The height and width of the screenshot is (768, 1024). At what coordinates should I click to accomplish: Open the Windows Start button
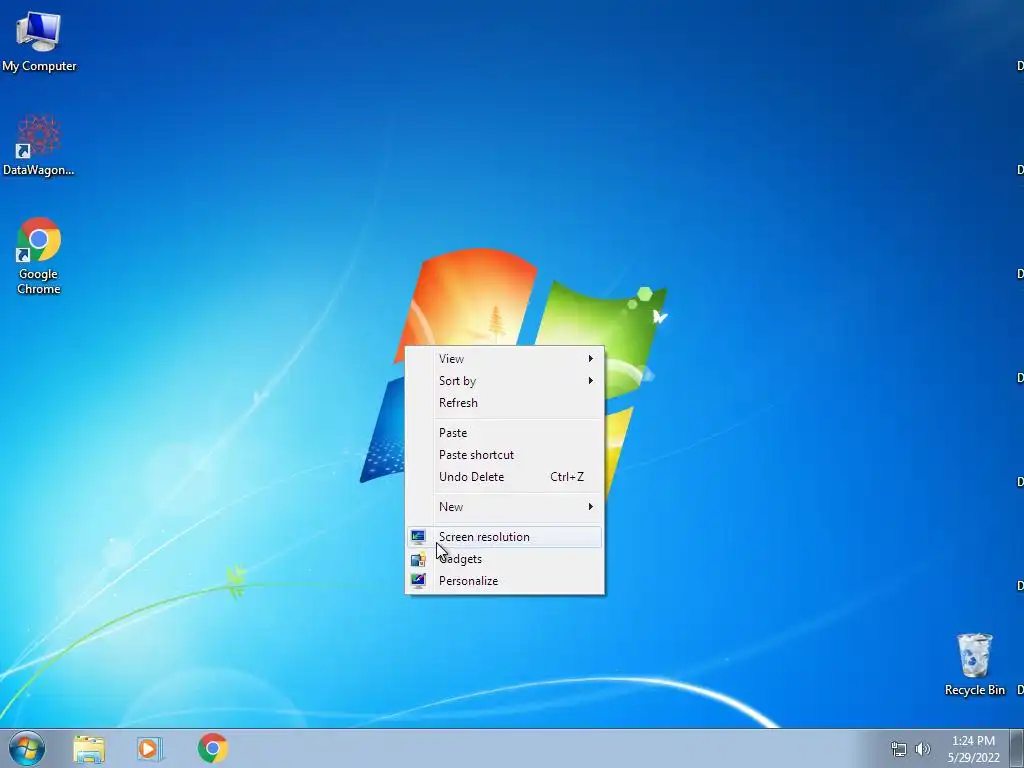tap(27, 748)
